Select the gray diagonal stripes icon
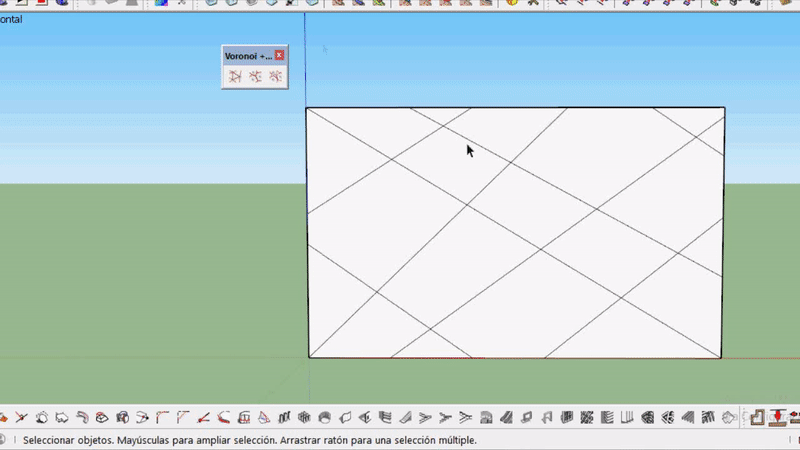800x450 pixels. click(688, 418)
